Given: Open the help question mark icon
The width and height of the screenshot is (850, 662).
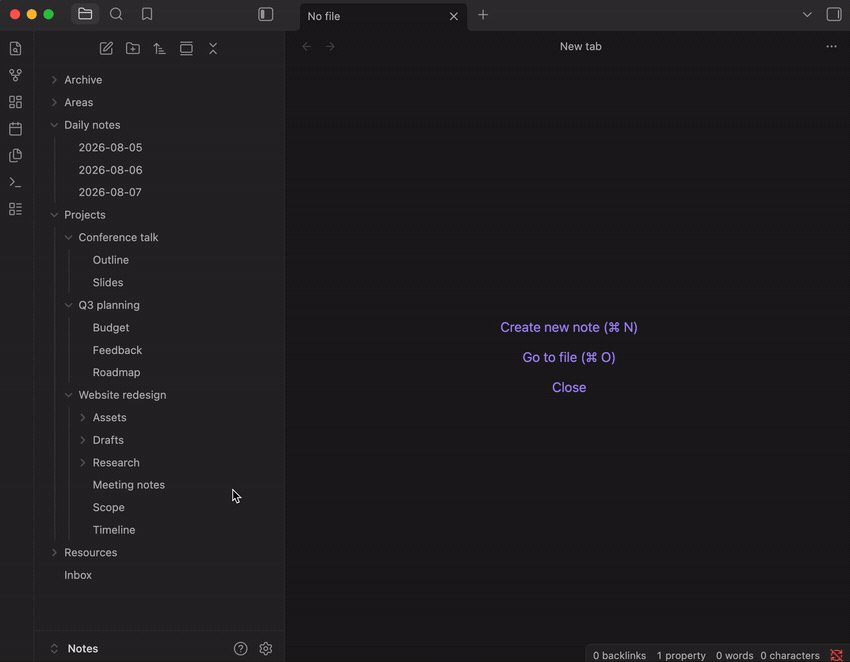Looking at the screenshot, I should click(241, 648).
